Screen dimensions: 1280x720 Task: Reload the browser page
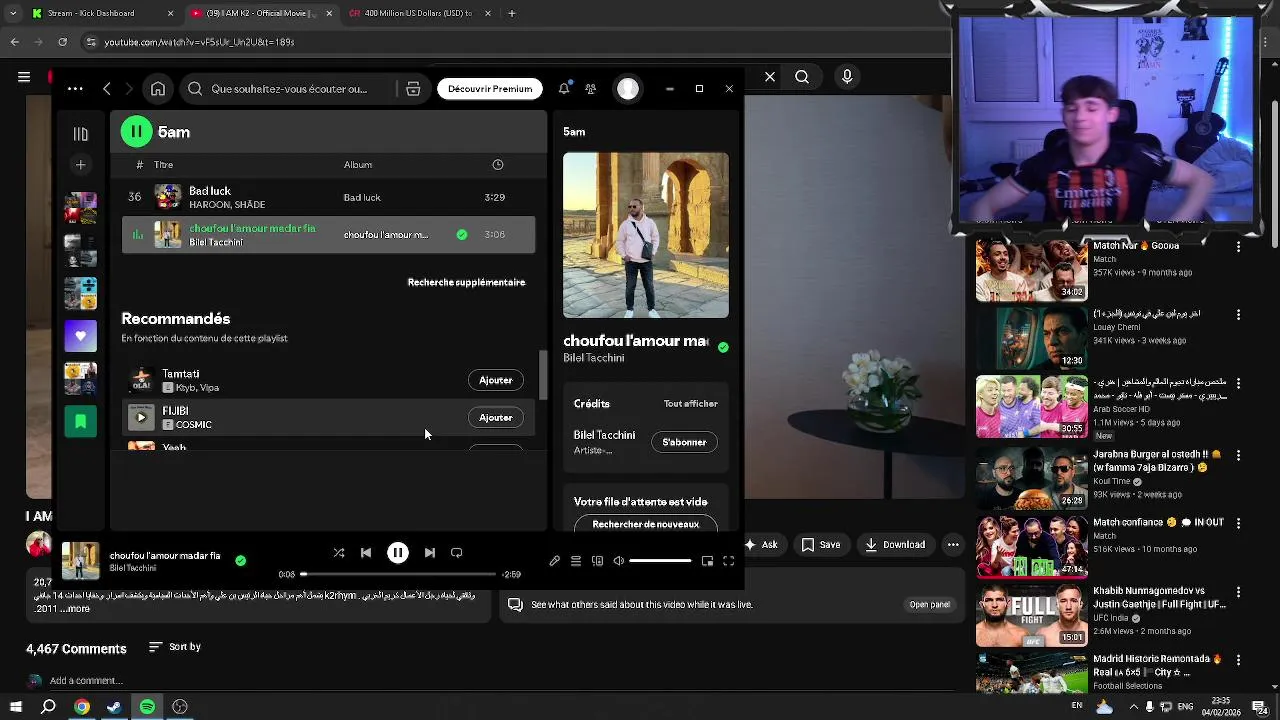63,42
